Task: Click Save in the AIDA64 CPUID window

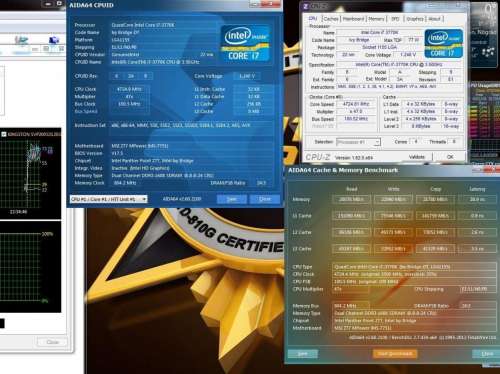Action: point(232,199)
